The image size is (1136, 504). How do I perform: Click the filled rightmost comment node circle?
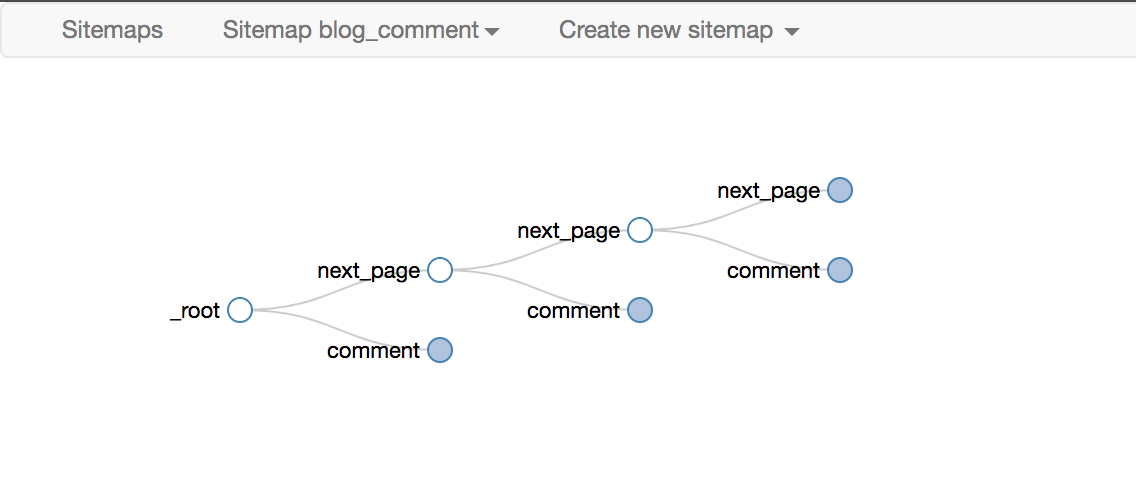[x=840, y=270]
